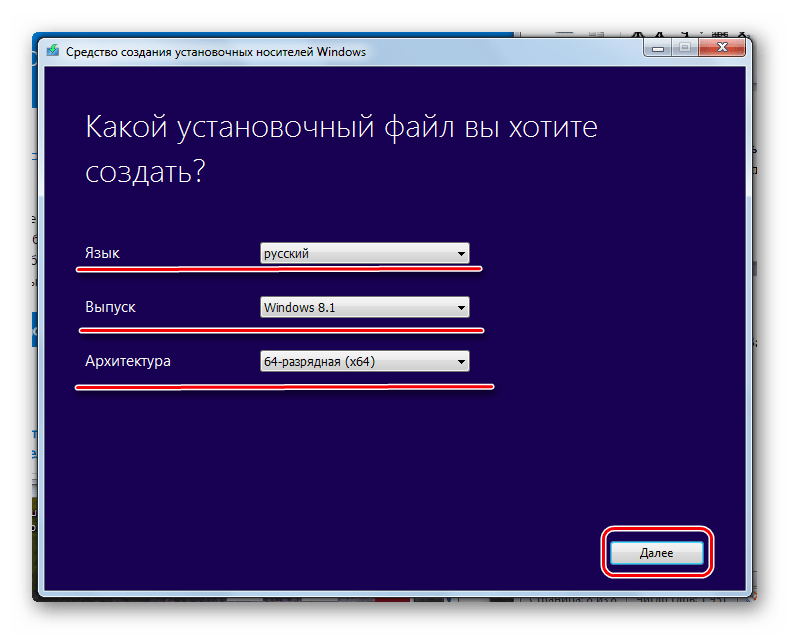Open the Язык language dropdown
The height and width of the screenshot is (635, 790).
click(x=364, y=253)
